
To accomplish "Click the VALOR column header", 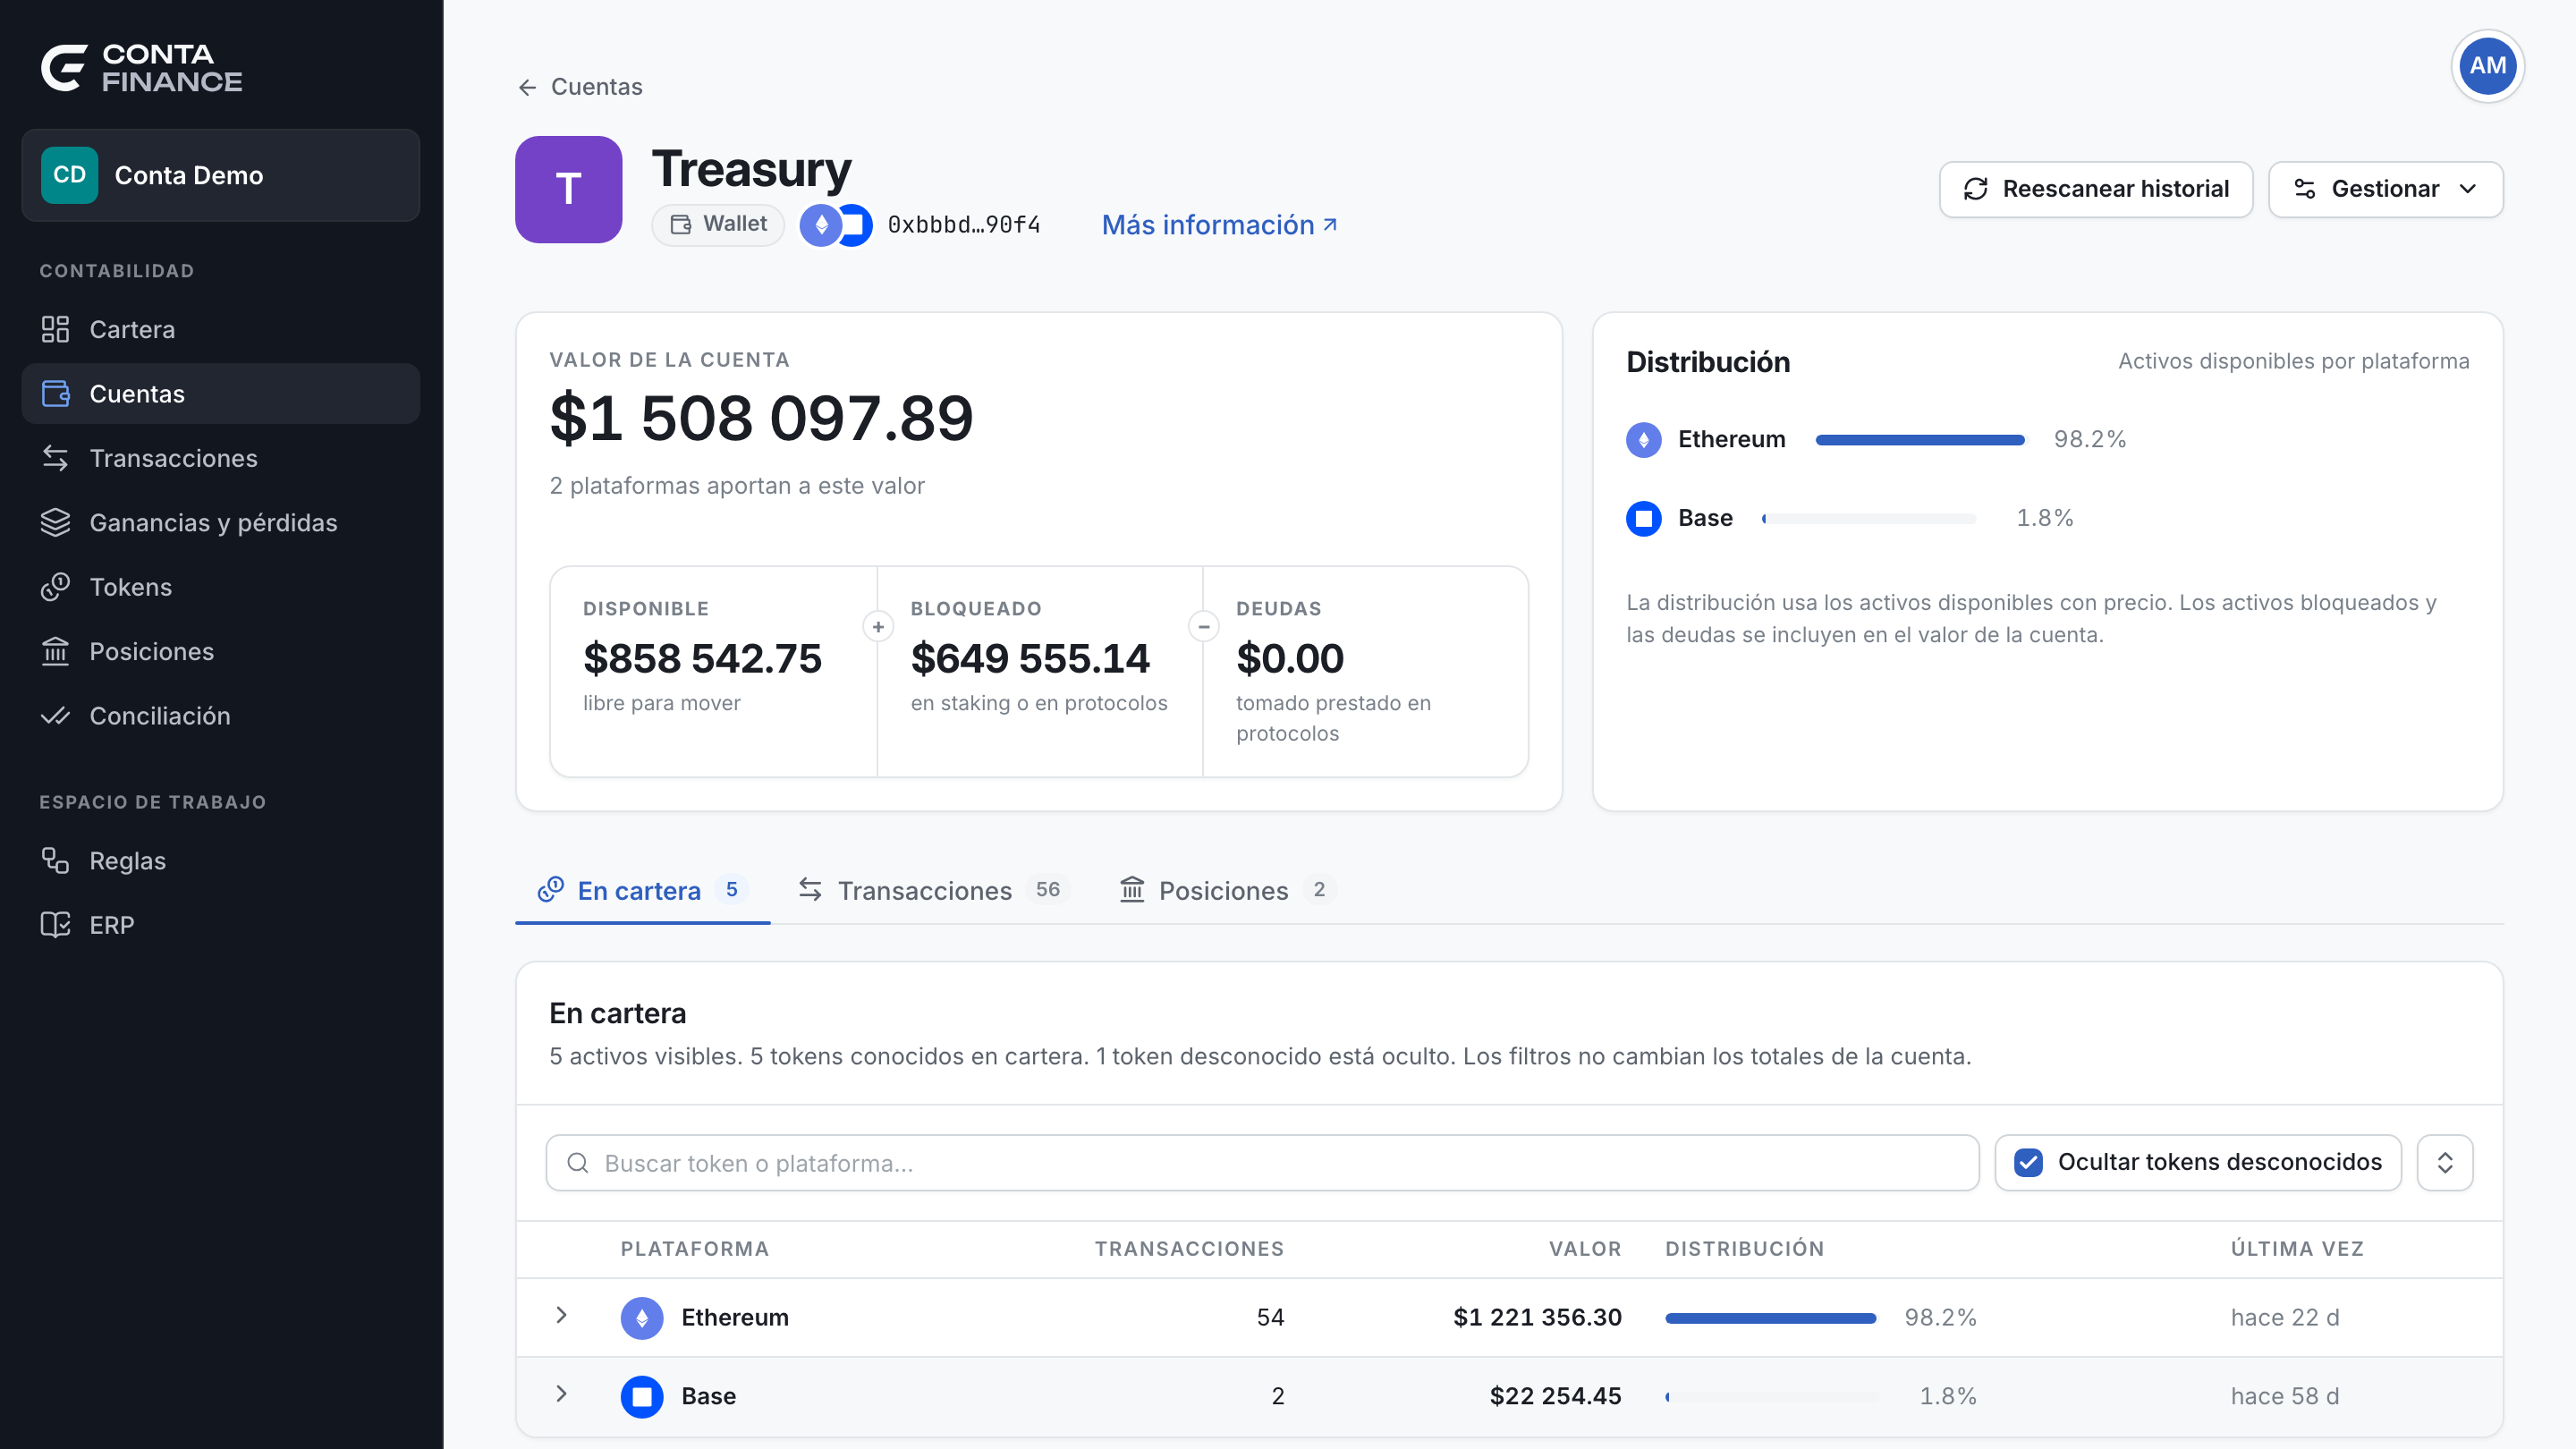I will coord(1585,1248).
